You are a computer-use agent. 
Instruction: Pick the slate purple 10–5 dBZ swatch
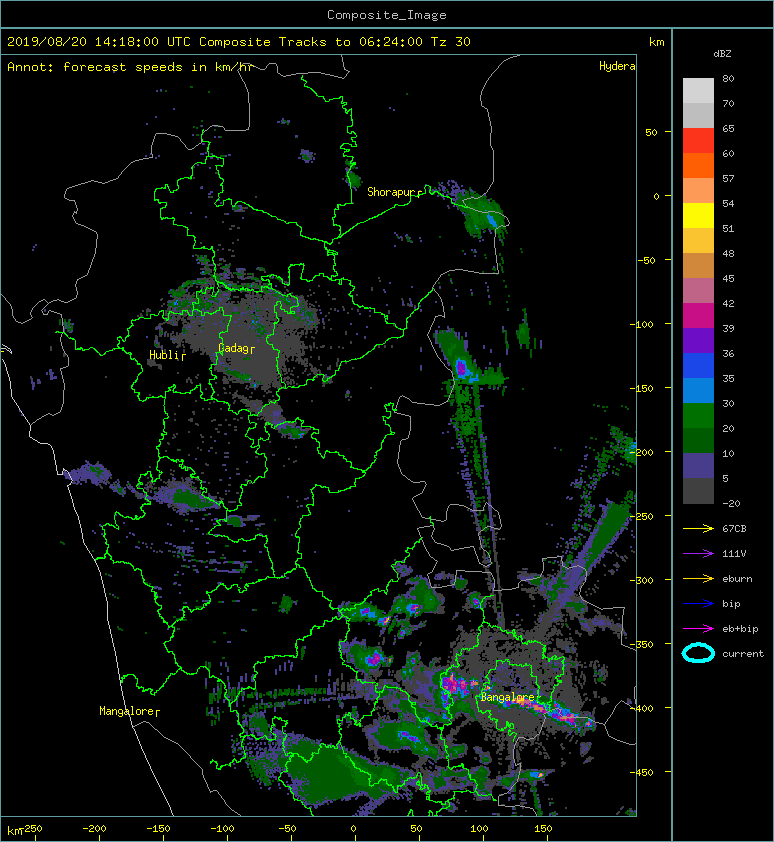click(698, 466)
